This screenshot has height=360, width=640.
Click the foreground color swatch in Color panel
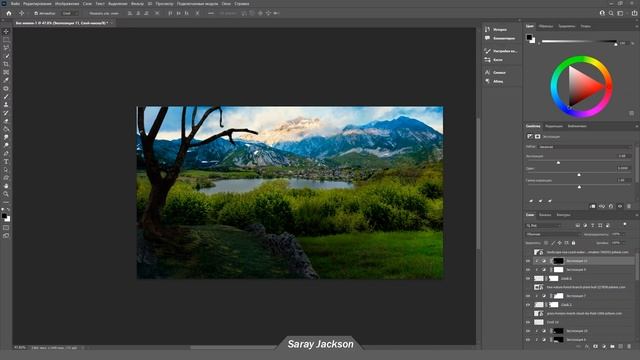click(x=529, y=38)
